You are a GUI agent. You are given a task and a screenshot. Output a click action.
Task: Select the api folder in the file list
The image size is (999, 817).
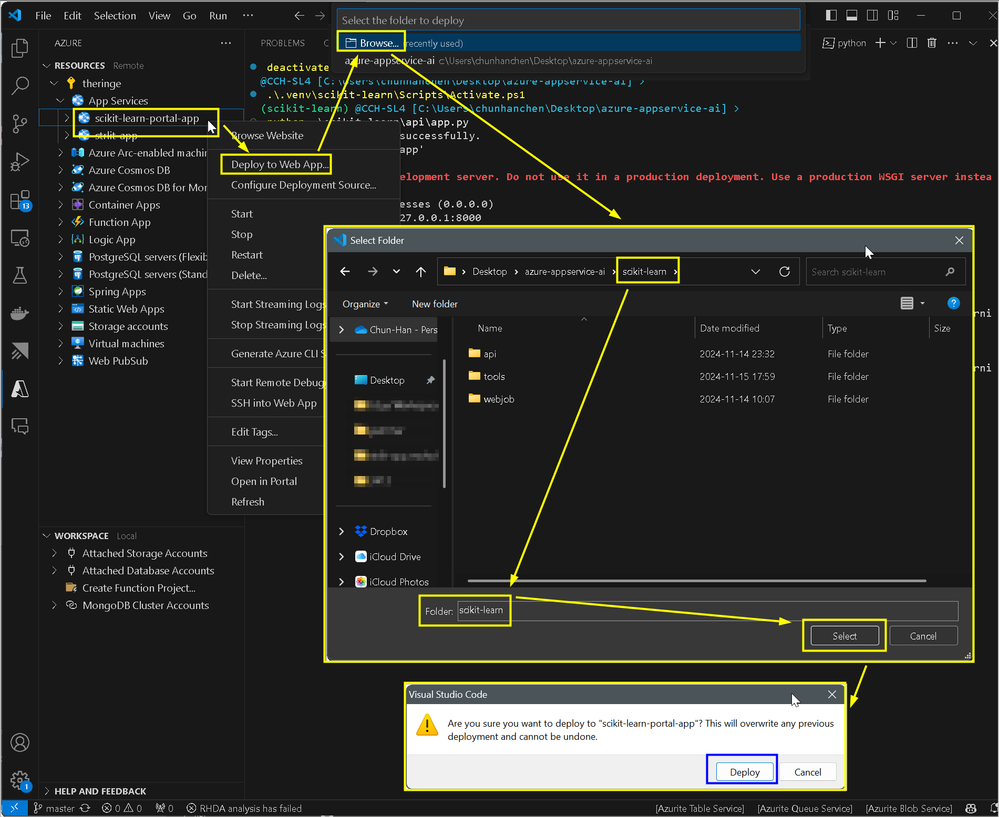point(489,354)
